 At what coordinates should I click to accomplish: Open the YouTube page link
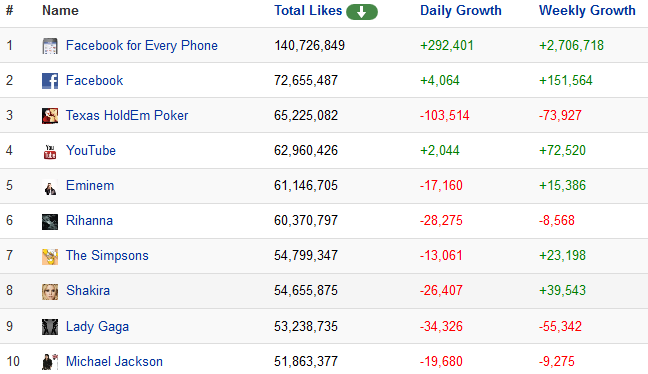click(x=91, y=150)
